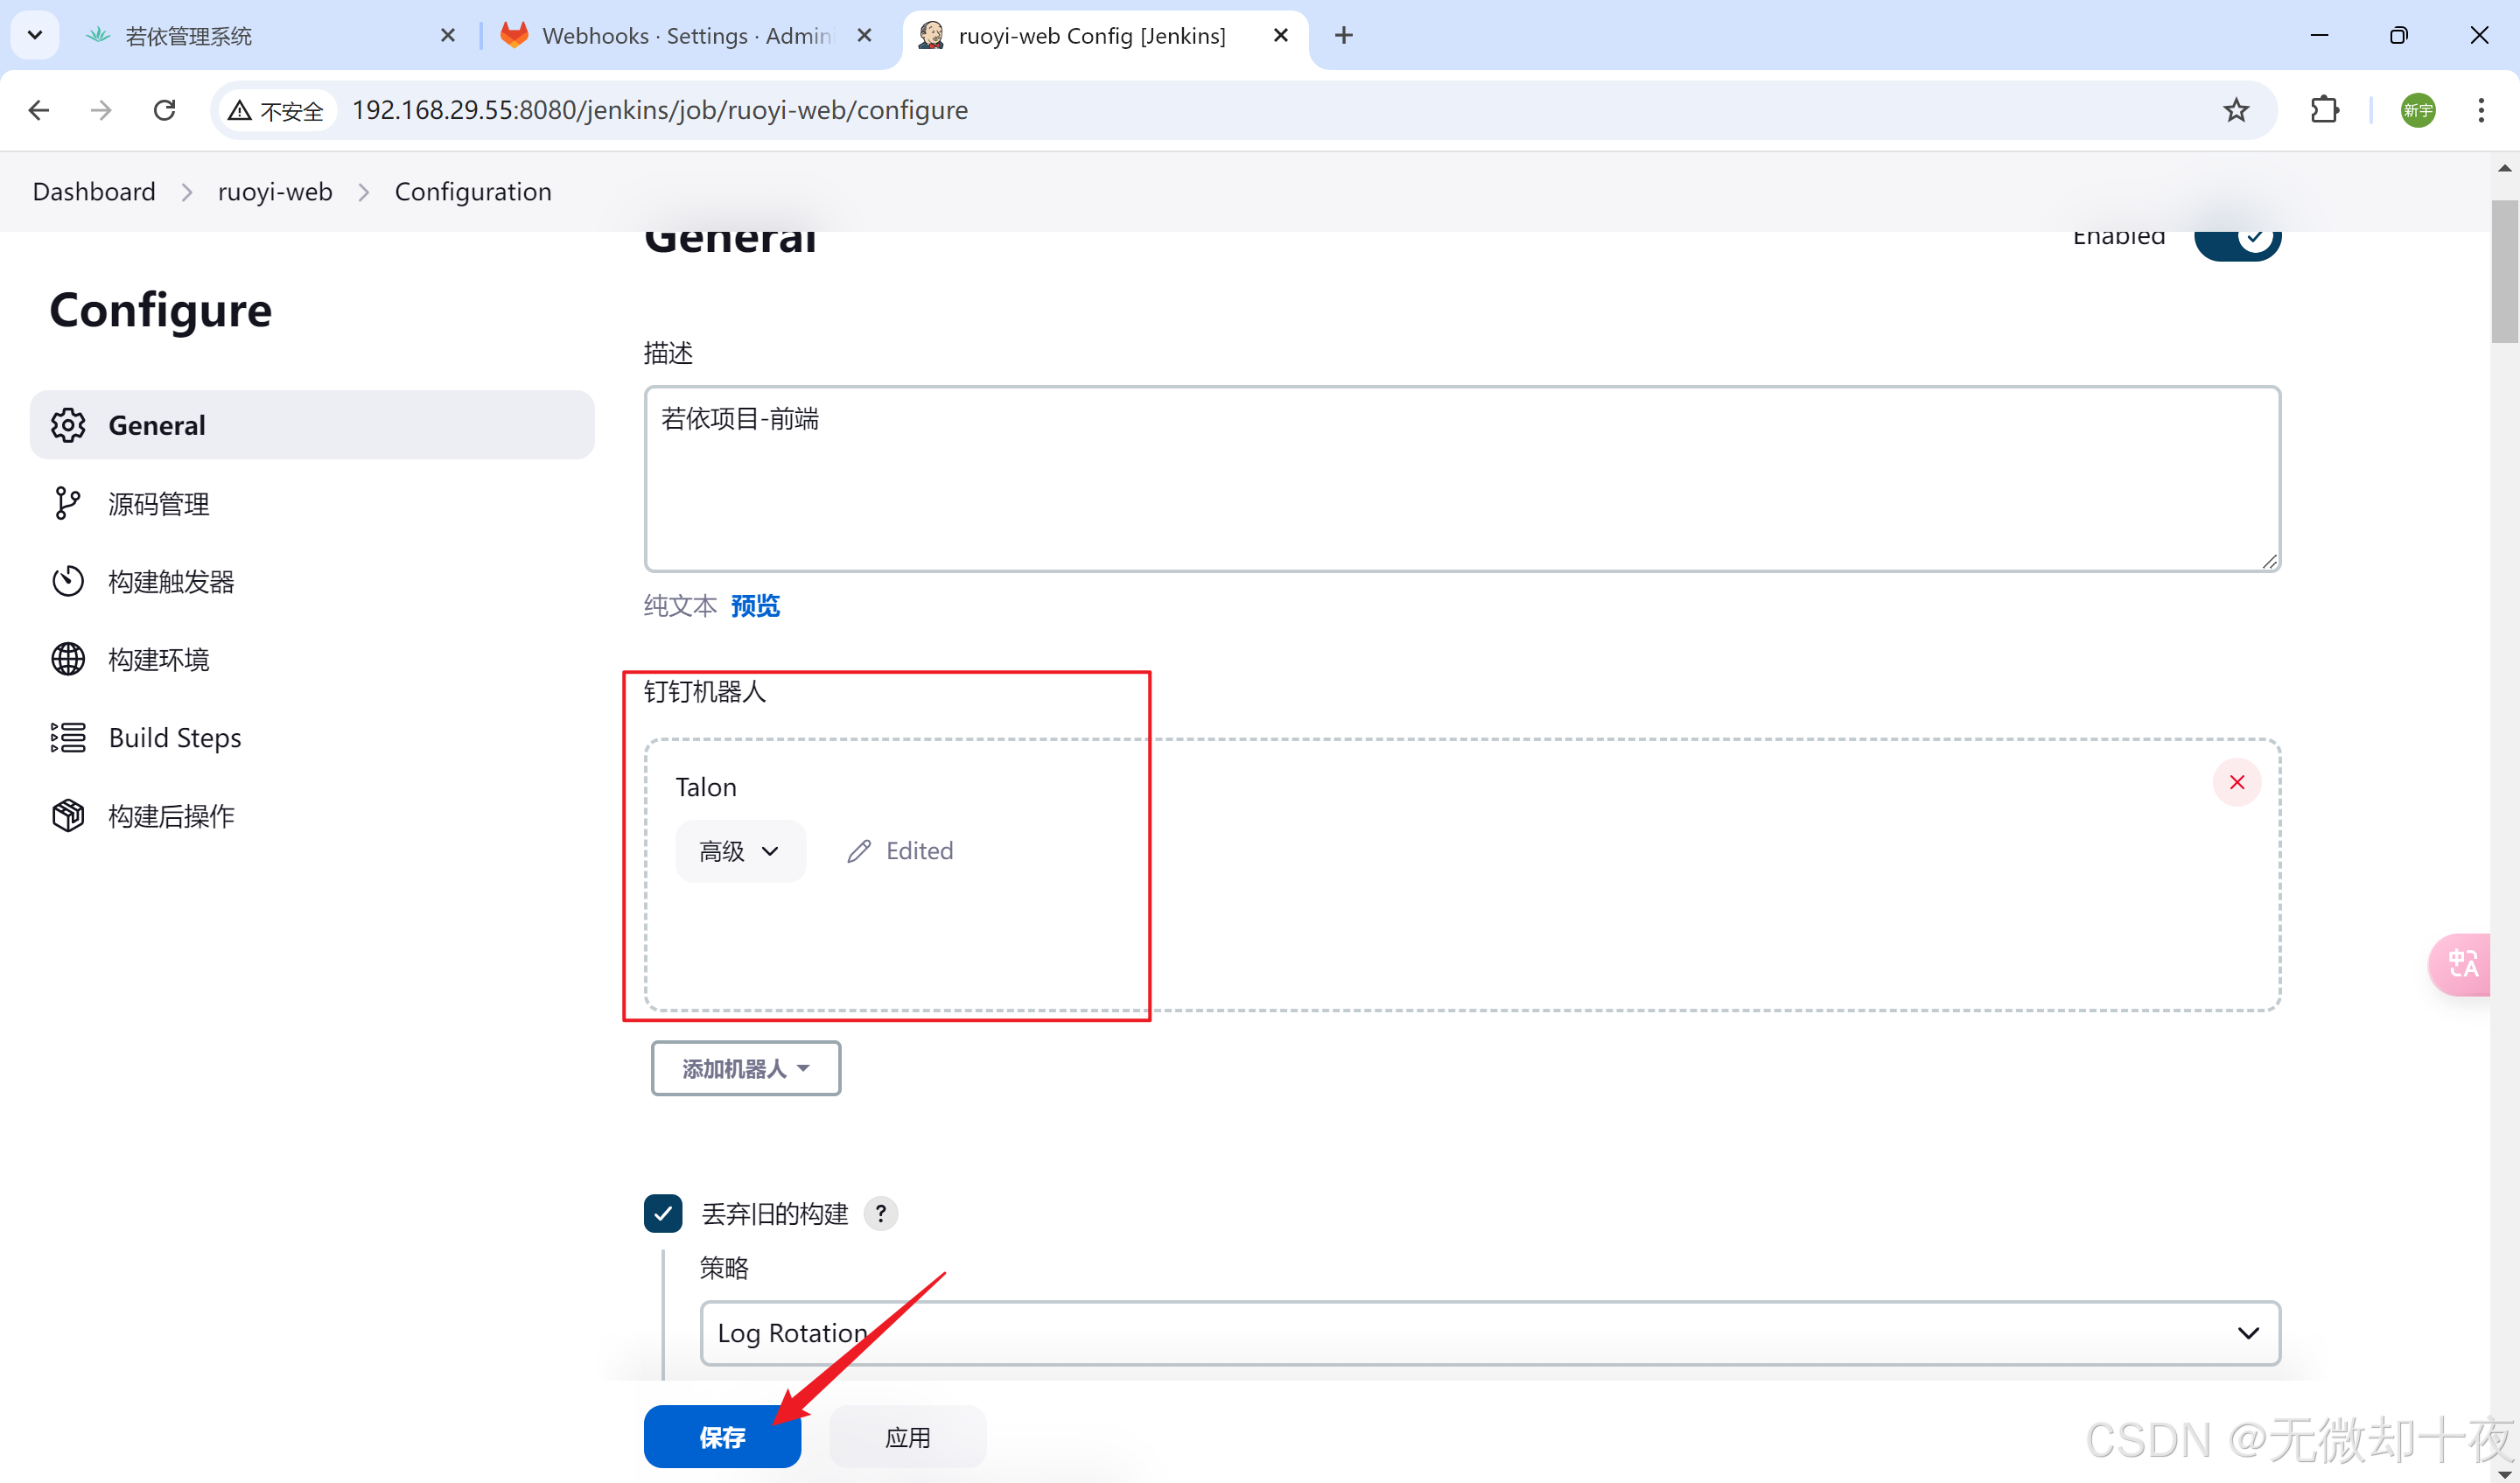This screenshot has width=2520, height=1483.
Task: Jump to Build Steps sidebar item
Action: [175, 738]
